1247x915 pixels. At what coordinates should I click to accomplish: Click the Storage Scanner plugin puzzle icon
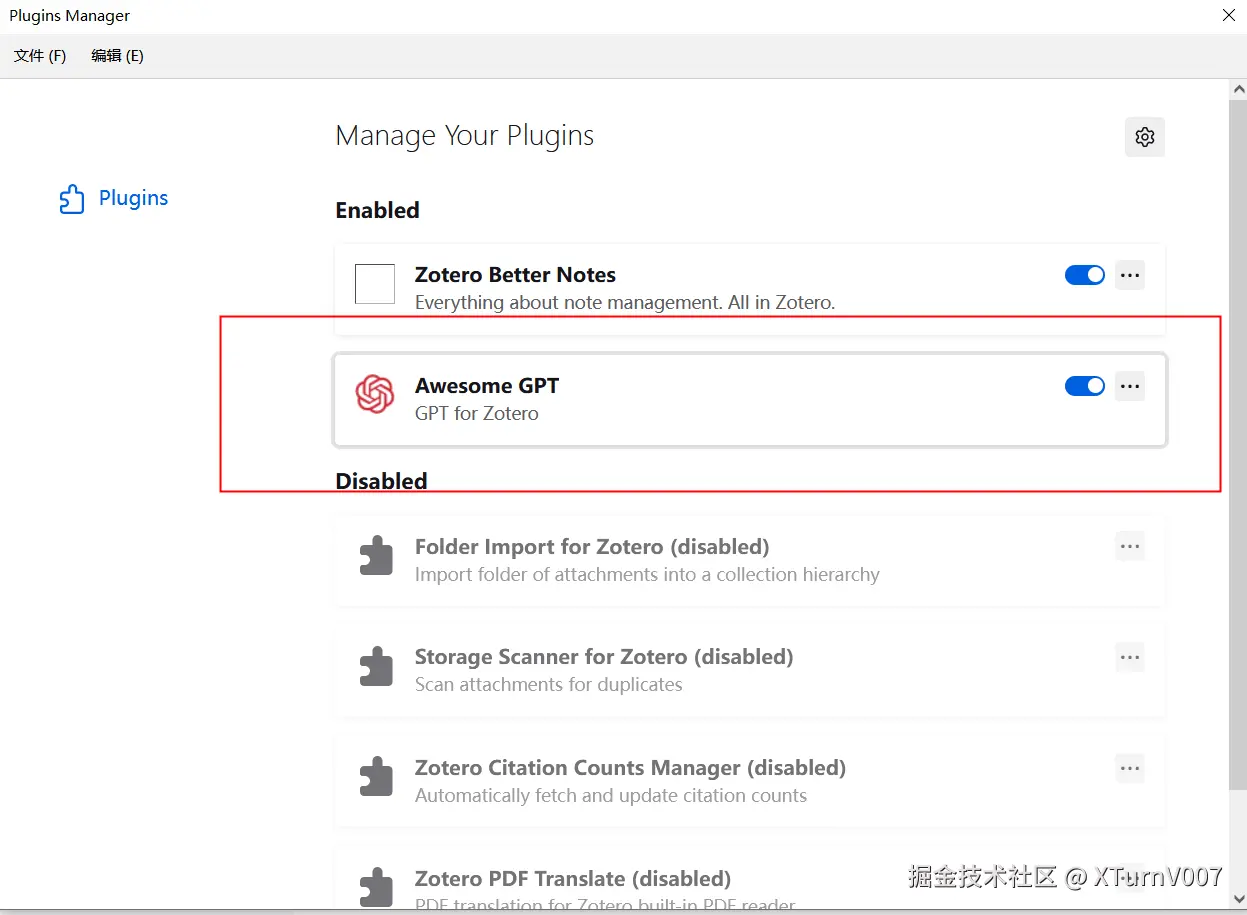pos(376,666)
